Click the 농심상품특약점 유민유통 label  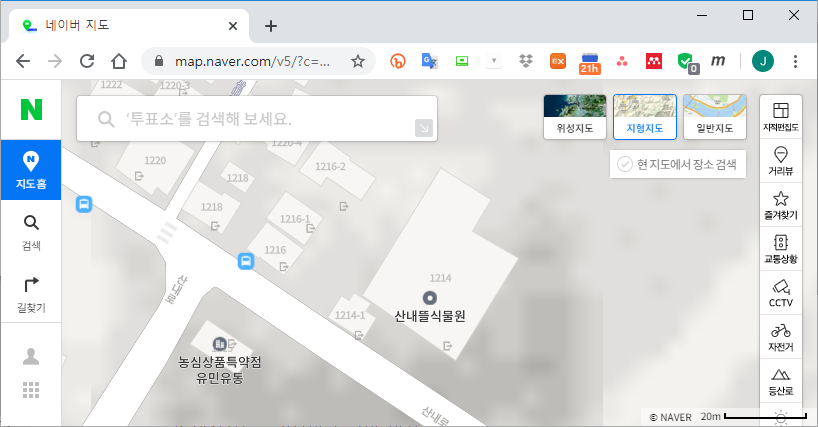point(220,369)
